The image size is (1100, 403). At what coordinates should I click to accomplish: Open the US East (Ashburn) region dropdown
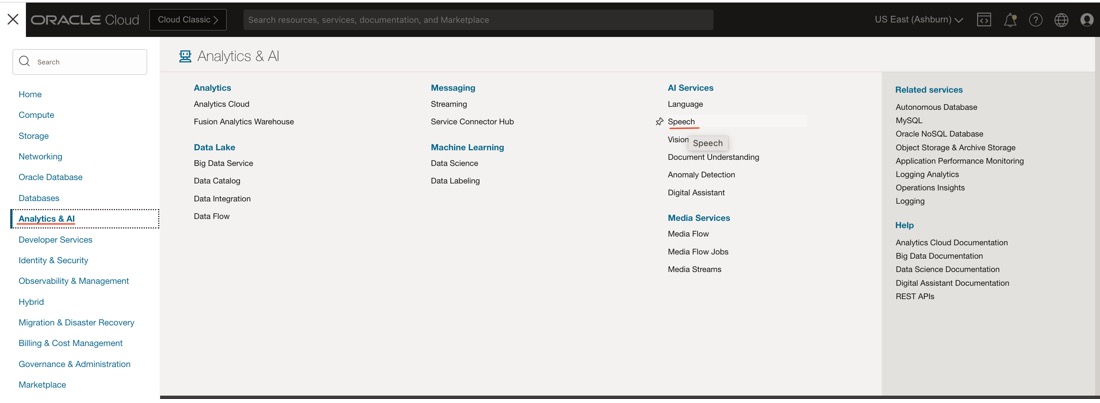tap(918, 20)
